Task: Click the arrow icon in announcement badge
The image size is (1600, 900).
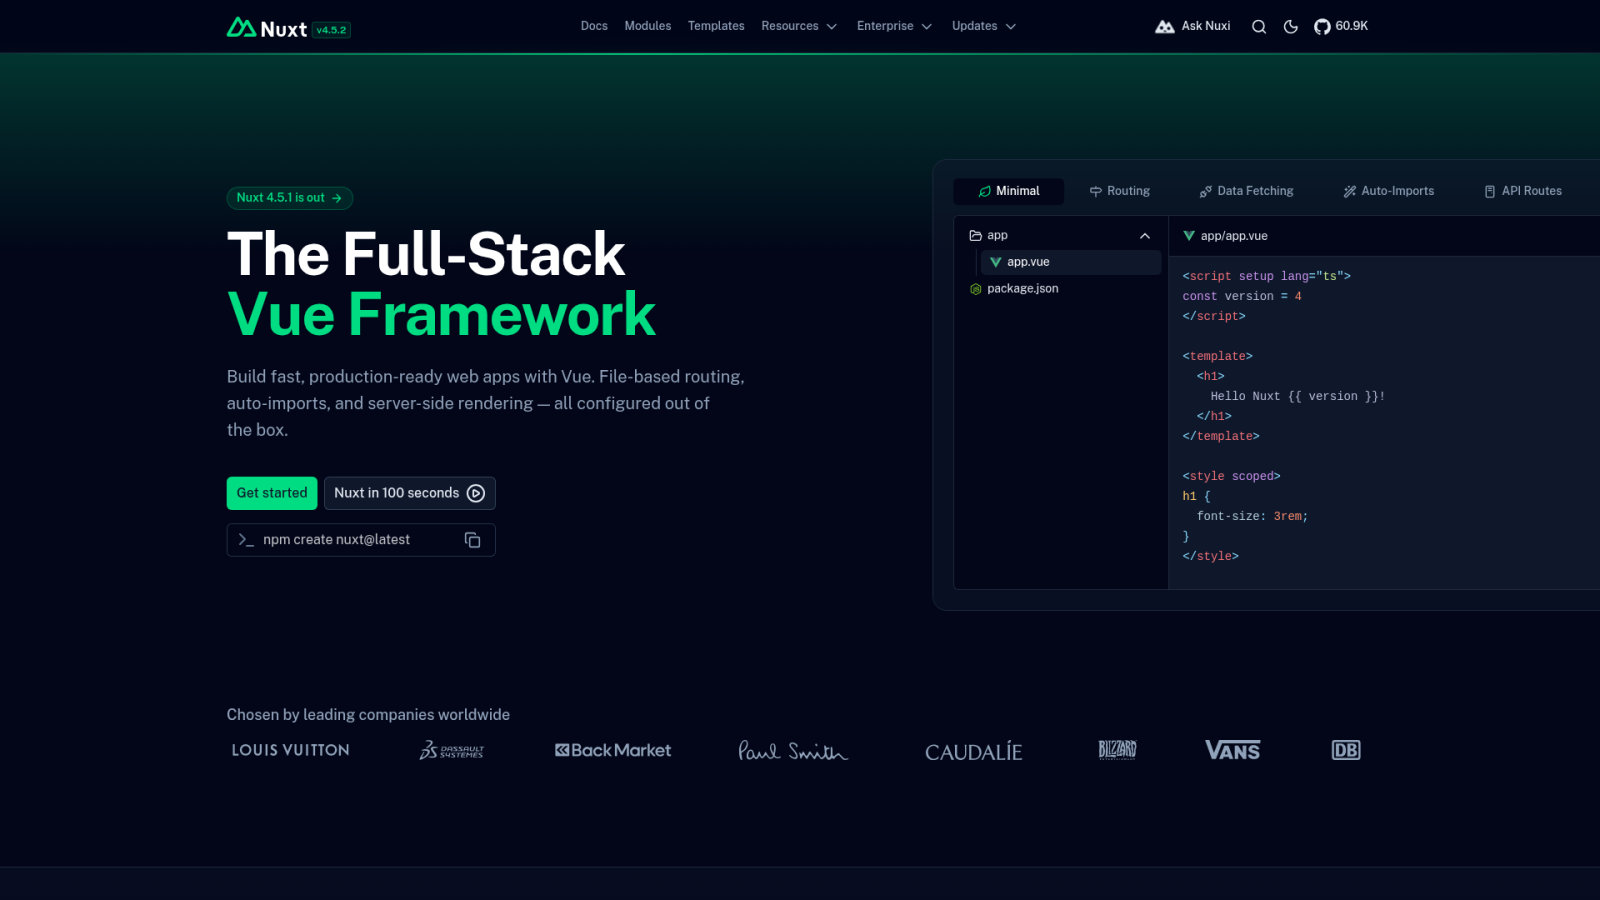Action: 337,198
